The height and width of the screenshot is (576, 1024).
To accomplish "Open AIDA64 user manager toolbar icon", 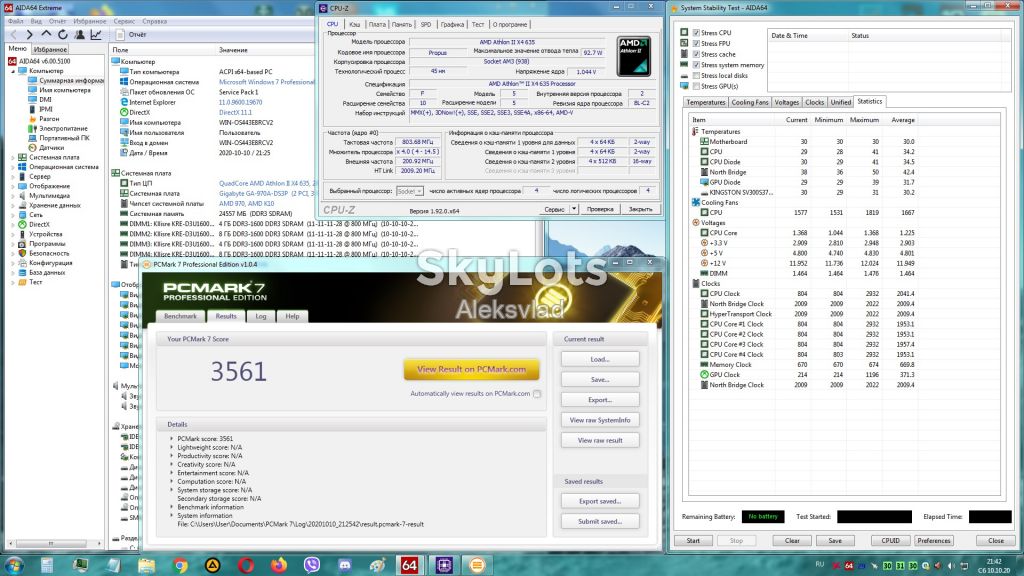I will point(79,35).
